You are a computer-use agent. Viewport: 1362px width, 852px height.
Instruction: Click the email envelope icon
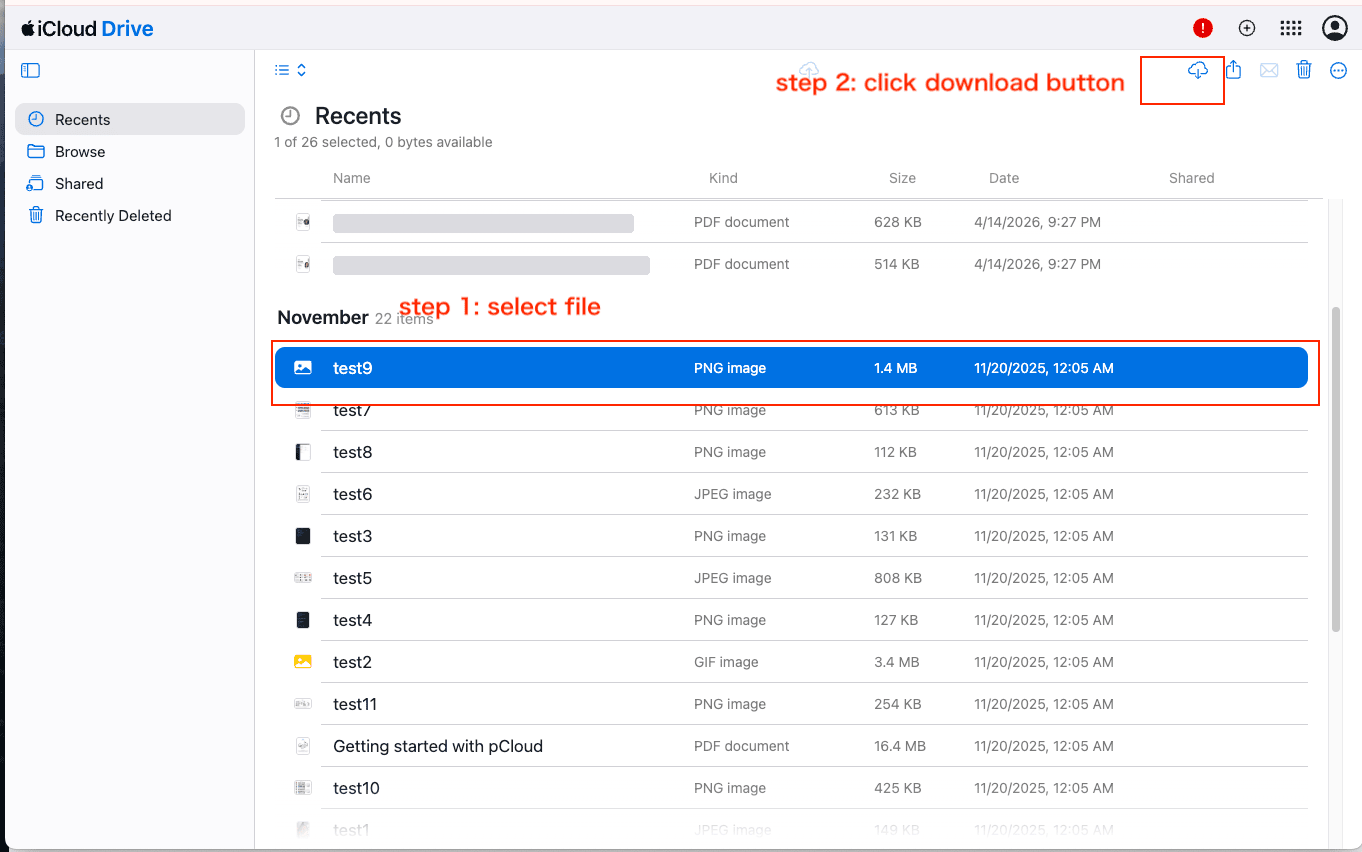[1269, 70]
